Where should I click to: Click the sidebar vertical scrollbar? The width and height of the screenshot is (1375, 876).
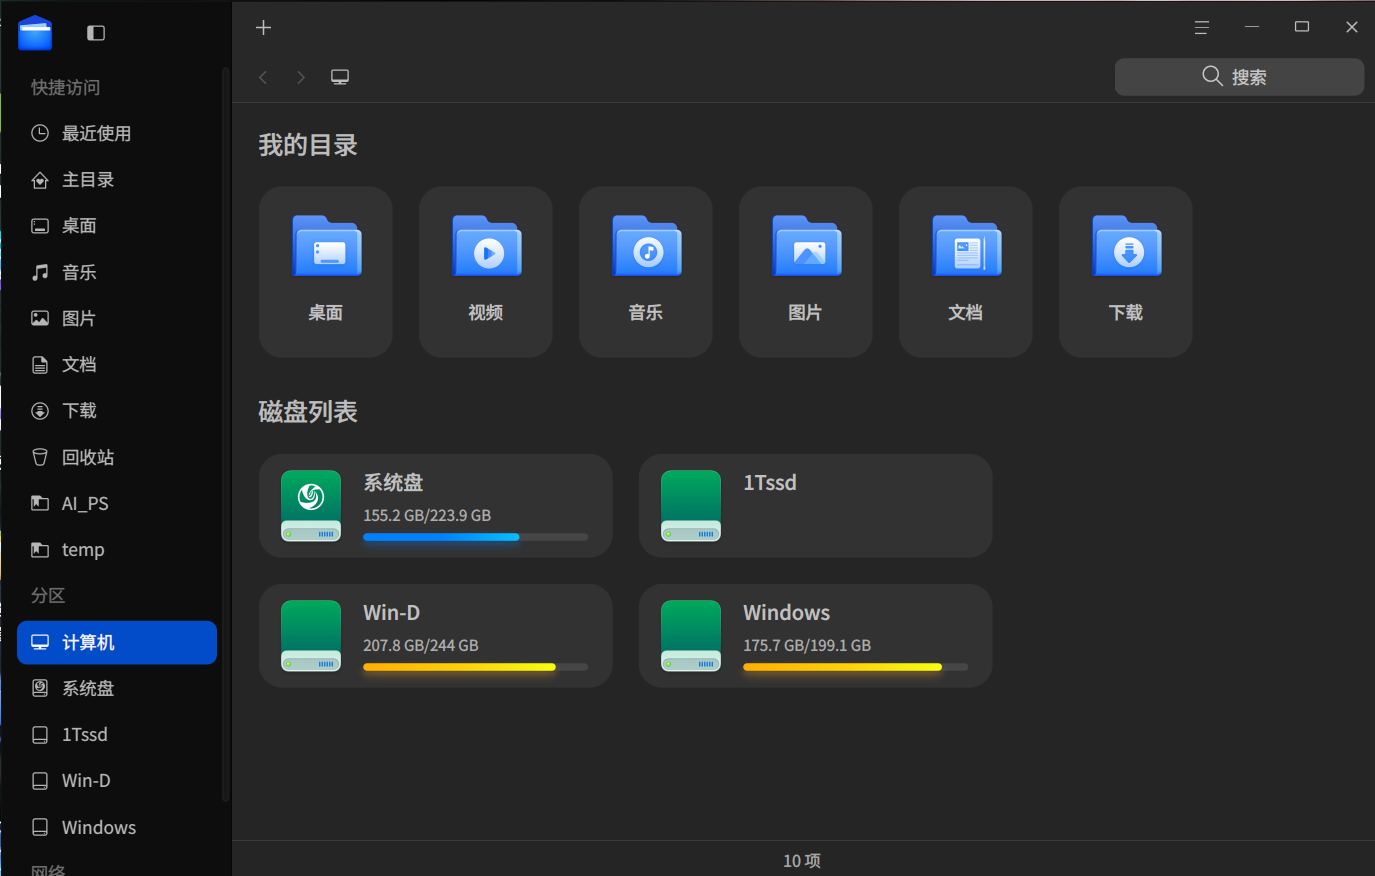click(x=225, y=430)
